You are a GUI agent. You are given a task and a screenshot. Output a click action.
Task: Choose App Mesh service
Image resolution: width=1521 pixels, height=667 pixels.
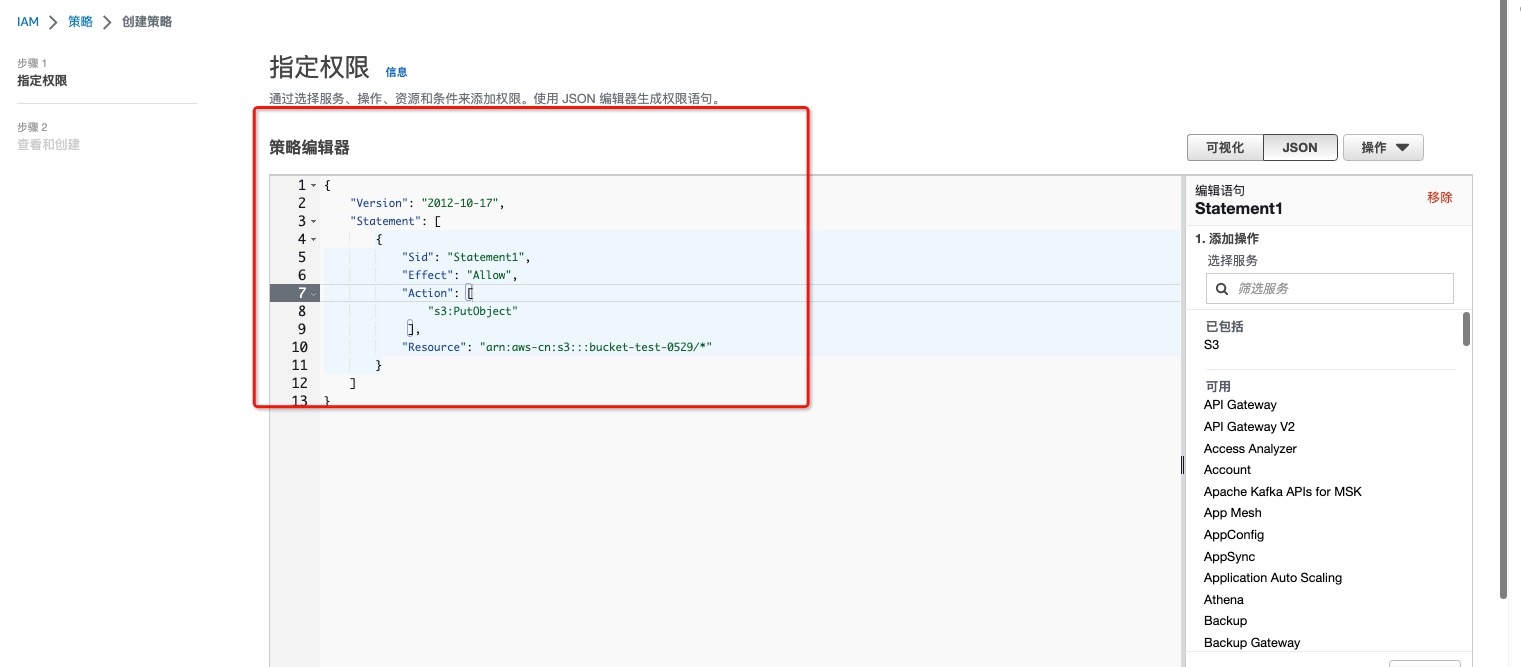tap(1233, 513)
